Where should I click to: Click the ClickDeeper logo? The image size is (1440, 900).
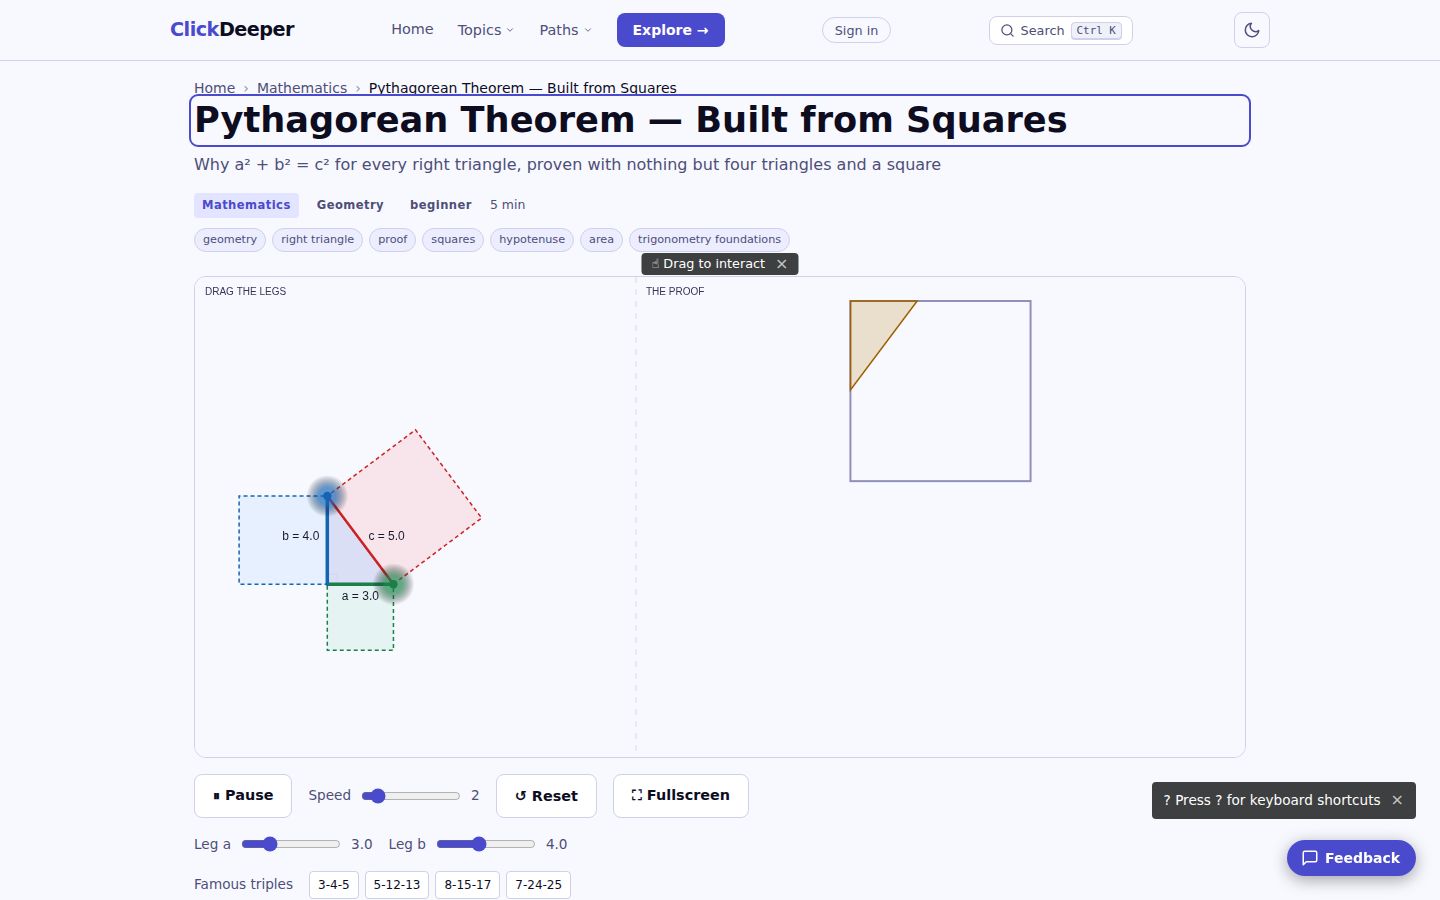[232, 30]
